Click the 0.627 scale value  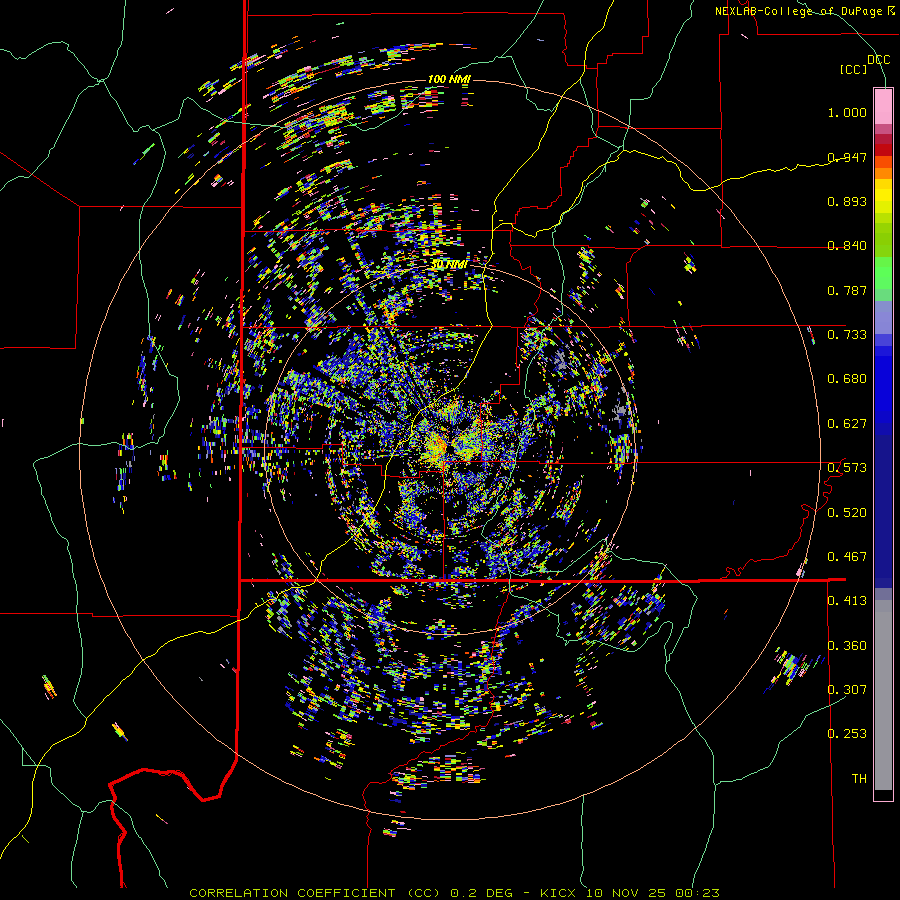pyautogui.click(x=847, y=424)
